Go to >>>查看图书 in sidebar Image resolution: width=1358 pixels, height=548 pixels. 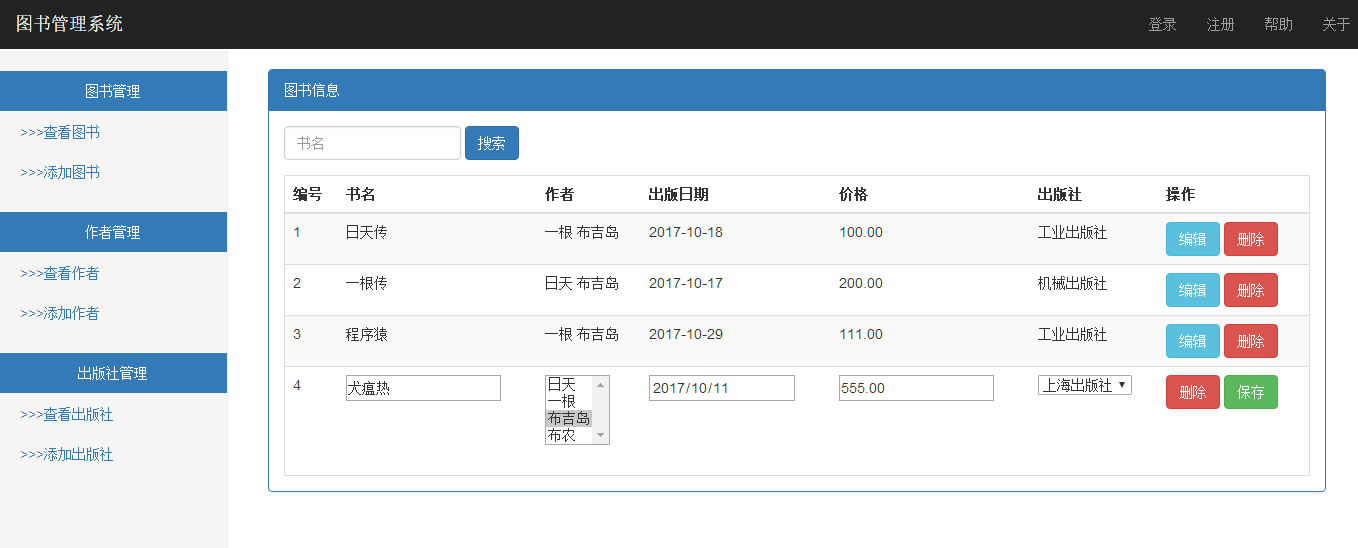pyautogui.click(x=60, y=132)
